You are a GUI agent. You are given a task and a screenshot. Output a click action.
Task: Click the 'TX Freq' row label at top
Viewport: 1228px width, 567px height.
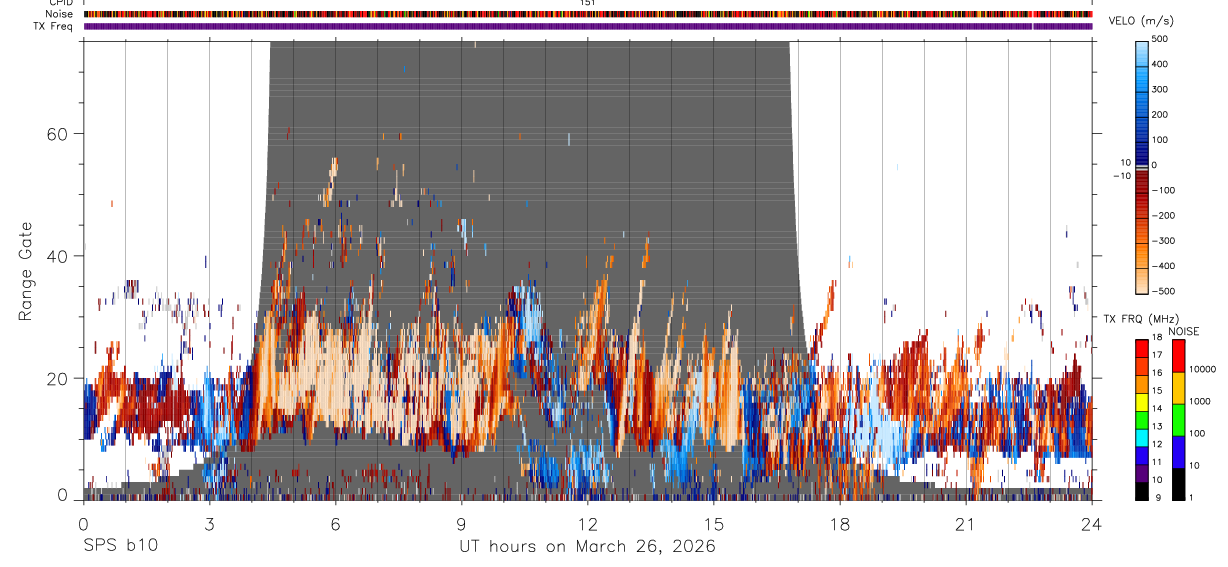coord(52,26)
